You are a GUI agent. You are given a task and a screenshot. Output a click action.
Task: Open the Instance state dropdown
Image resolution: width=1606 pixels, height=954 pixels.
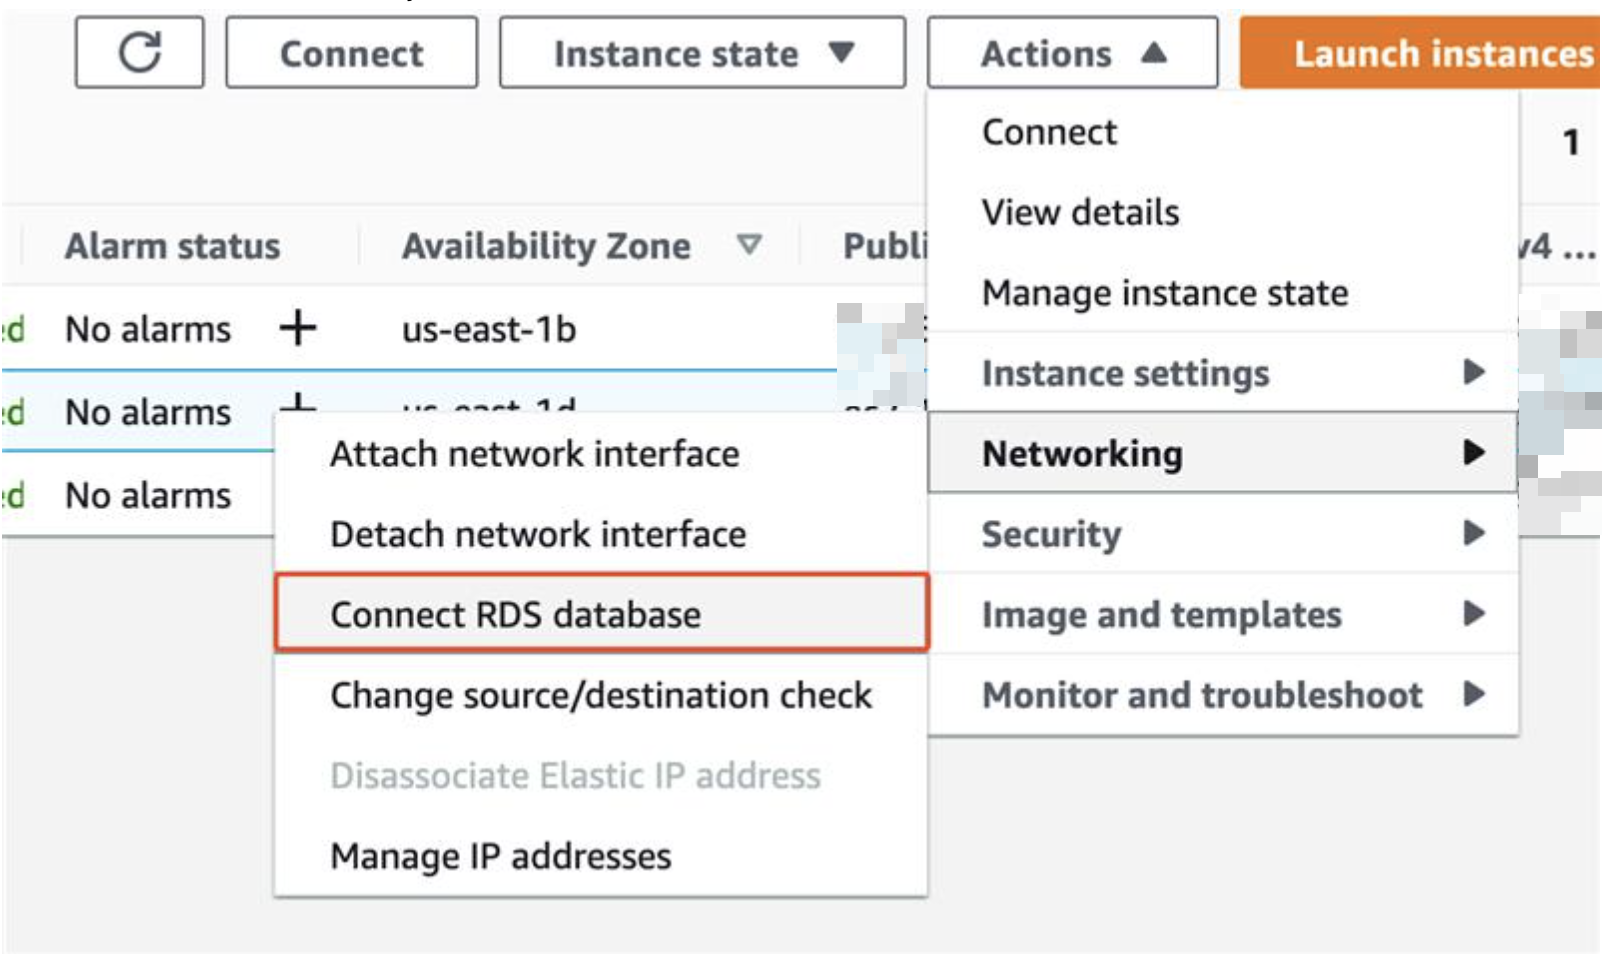click(x=702, y=53)
